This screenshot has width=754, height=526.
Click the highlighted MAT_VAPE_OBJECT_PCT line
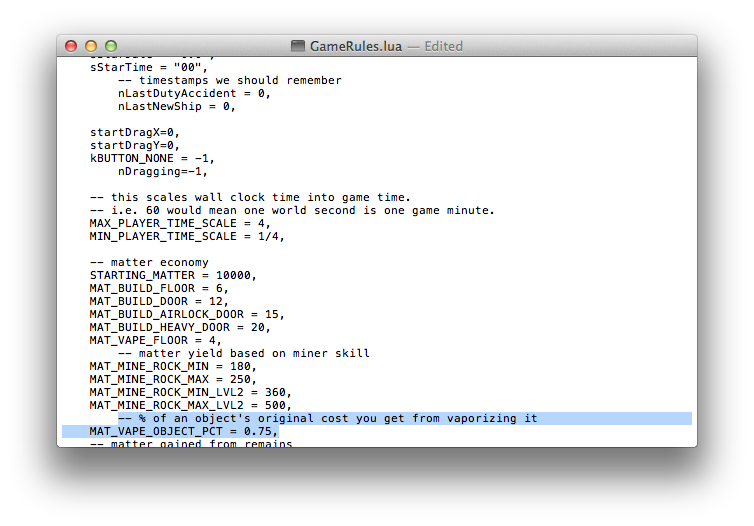click(183, 431)
